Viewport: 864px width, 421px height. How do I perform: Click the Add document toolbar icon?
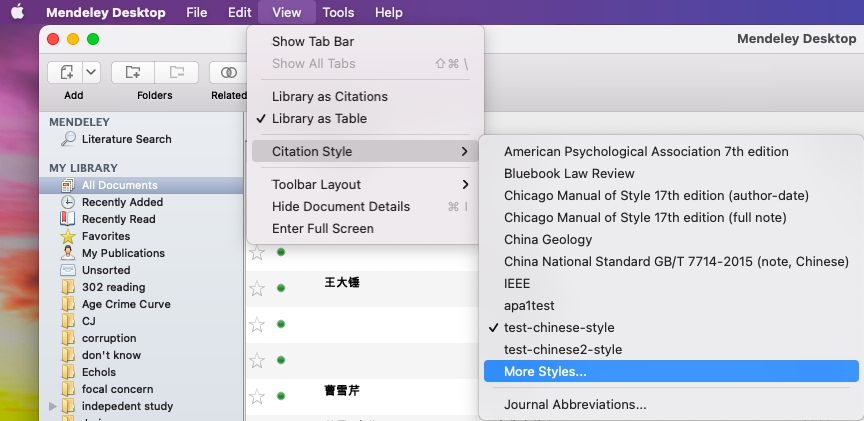click(x=66, y=72)
